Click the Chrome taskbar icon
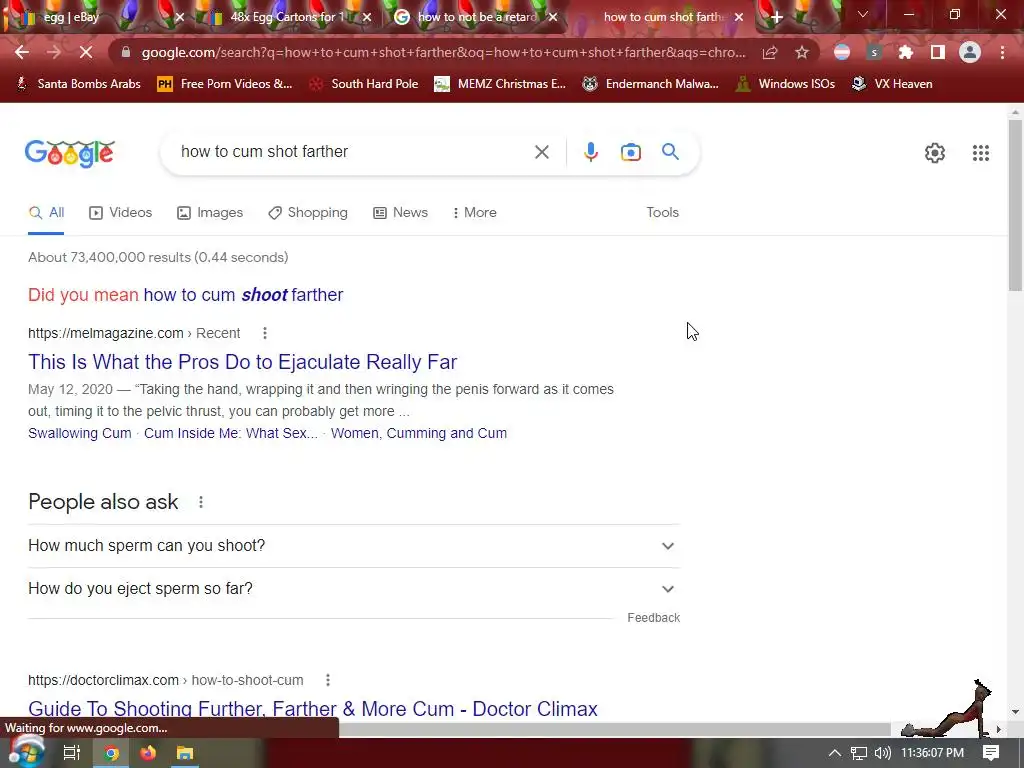 coord(111,753)
